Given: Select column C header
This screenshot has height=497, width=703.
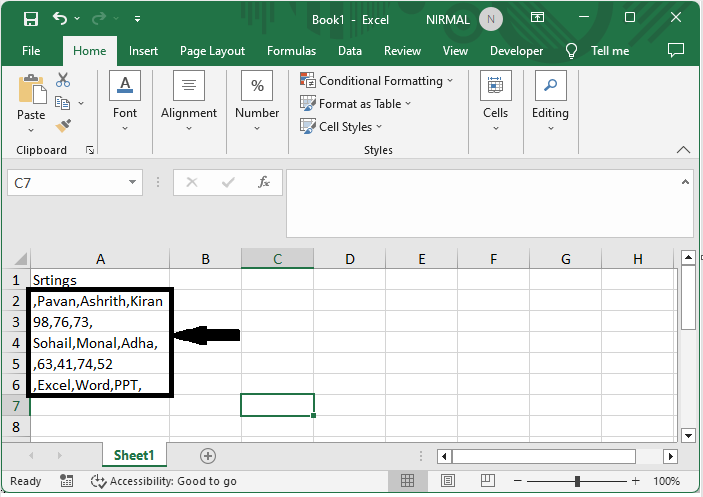Looking at the screenshot, I should 278,259.
